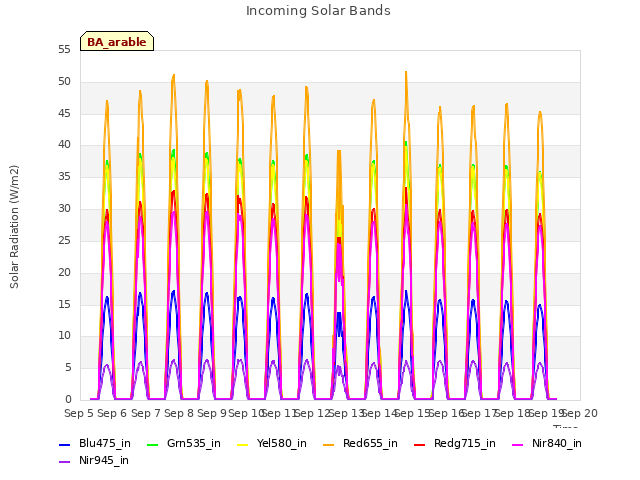
Task: Click the purple Nir945_in legend swatch
Action: (64, 462)
